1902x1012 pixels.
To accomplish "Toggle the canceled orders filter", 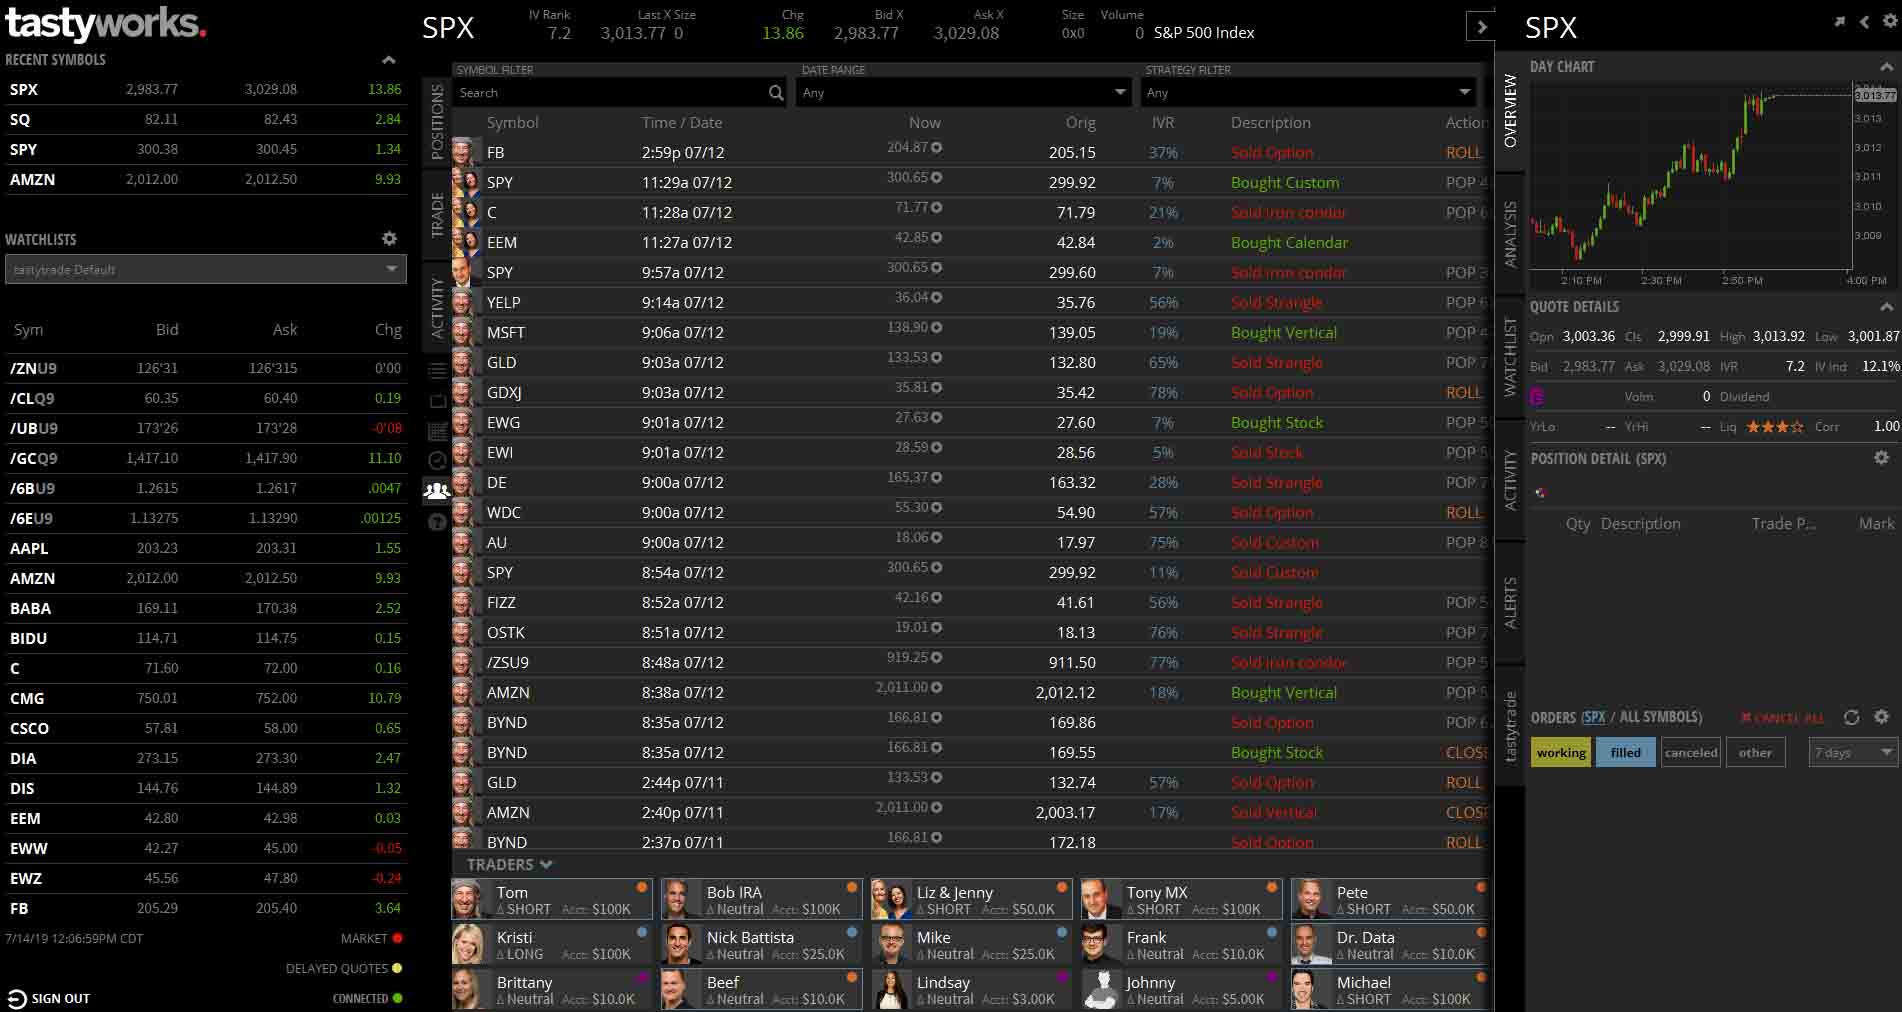I will point(1691,753).
